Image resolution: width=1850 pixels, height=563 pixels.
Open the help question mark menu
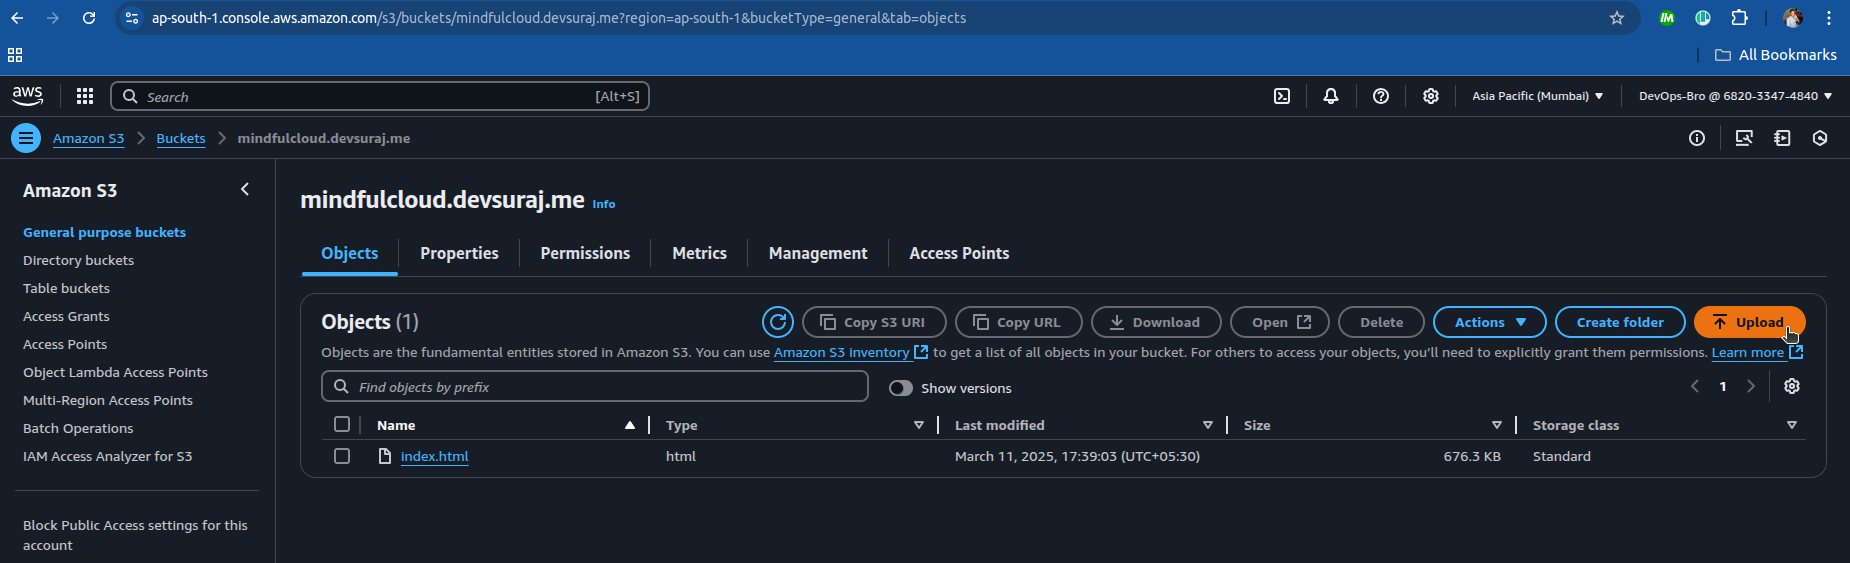tap(1381, 96)
